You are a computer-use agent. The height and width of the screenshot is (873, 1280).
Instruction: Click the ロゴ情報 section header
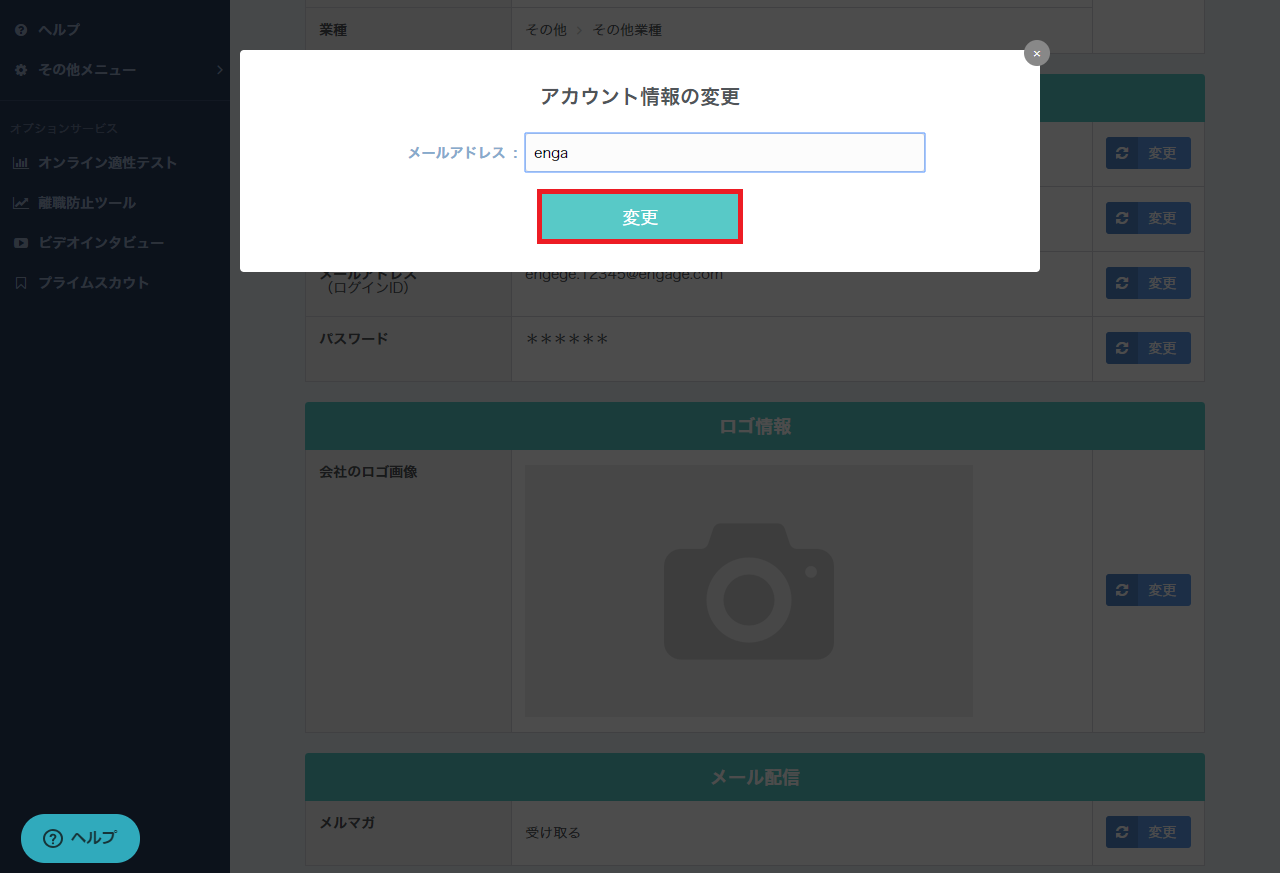coord(755,426)
